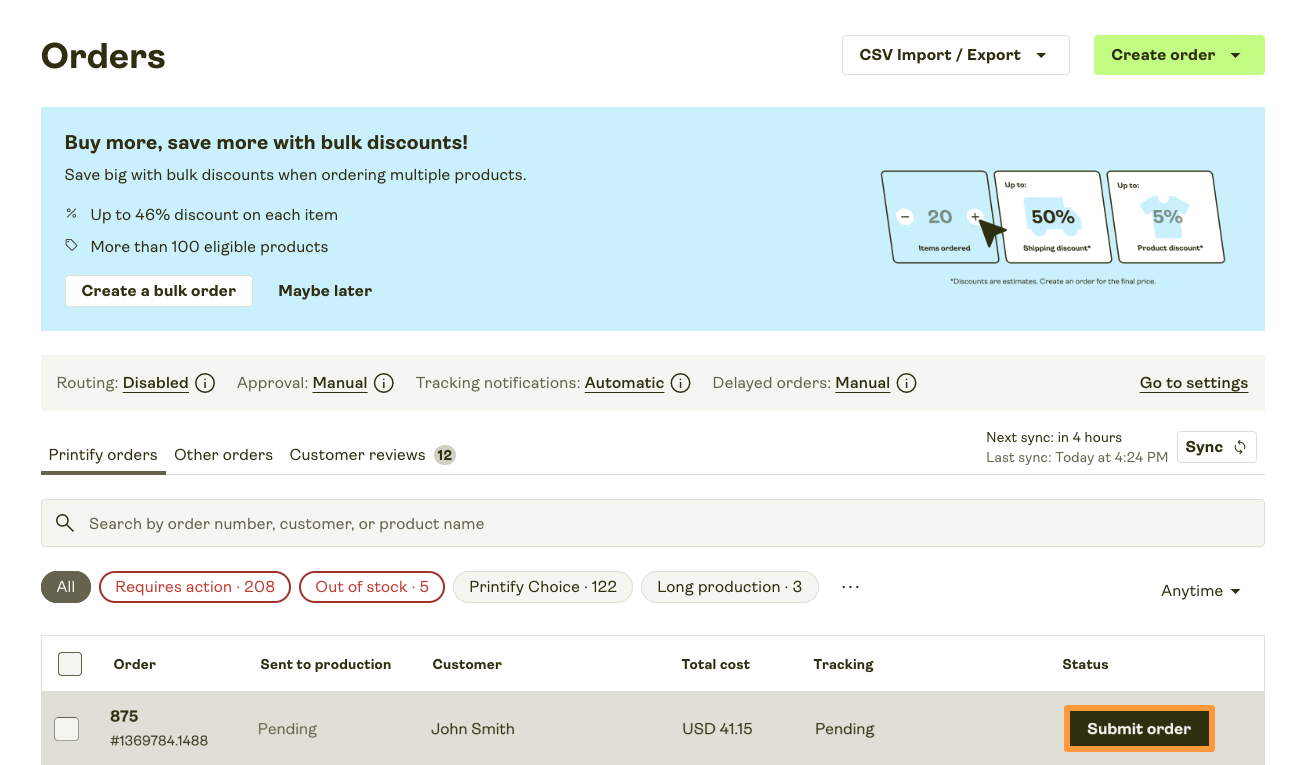Follow the Go to settings link

pyautogui.click(x=1193, y=383)
